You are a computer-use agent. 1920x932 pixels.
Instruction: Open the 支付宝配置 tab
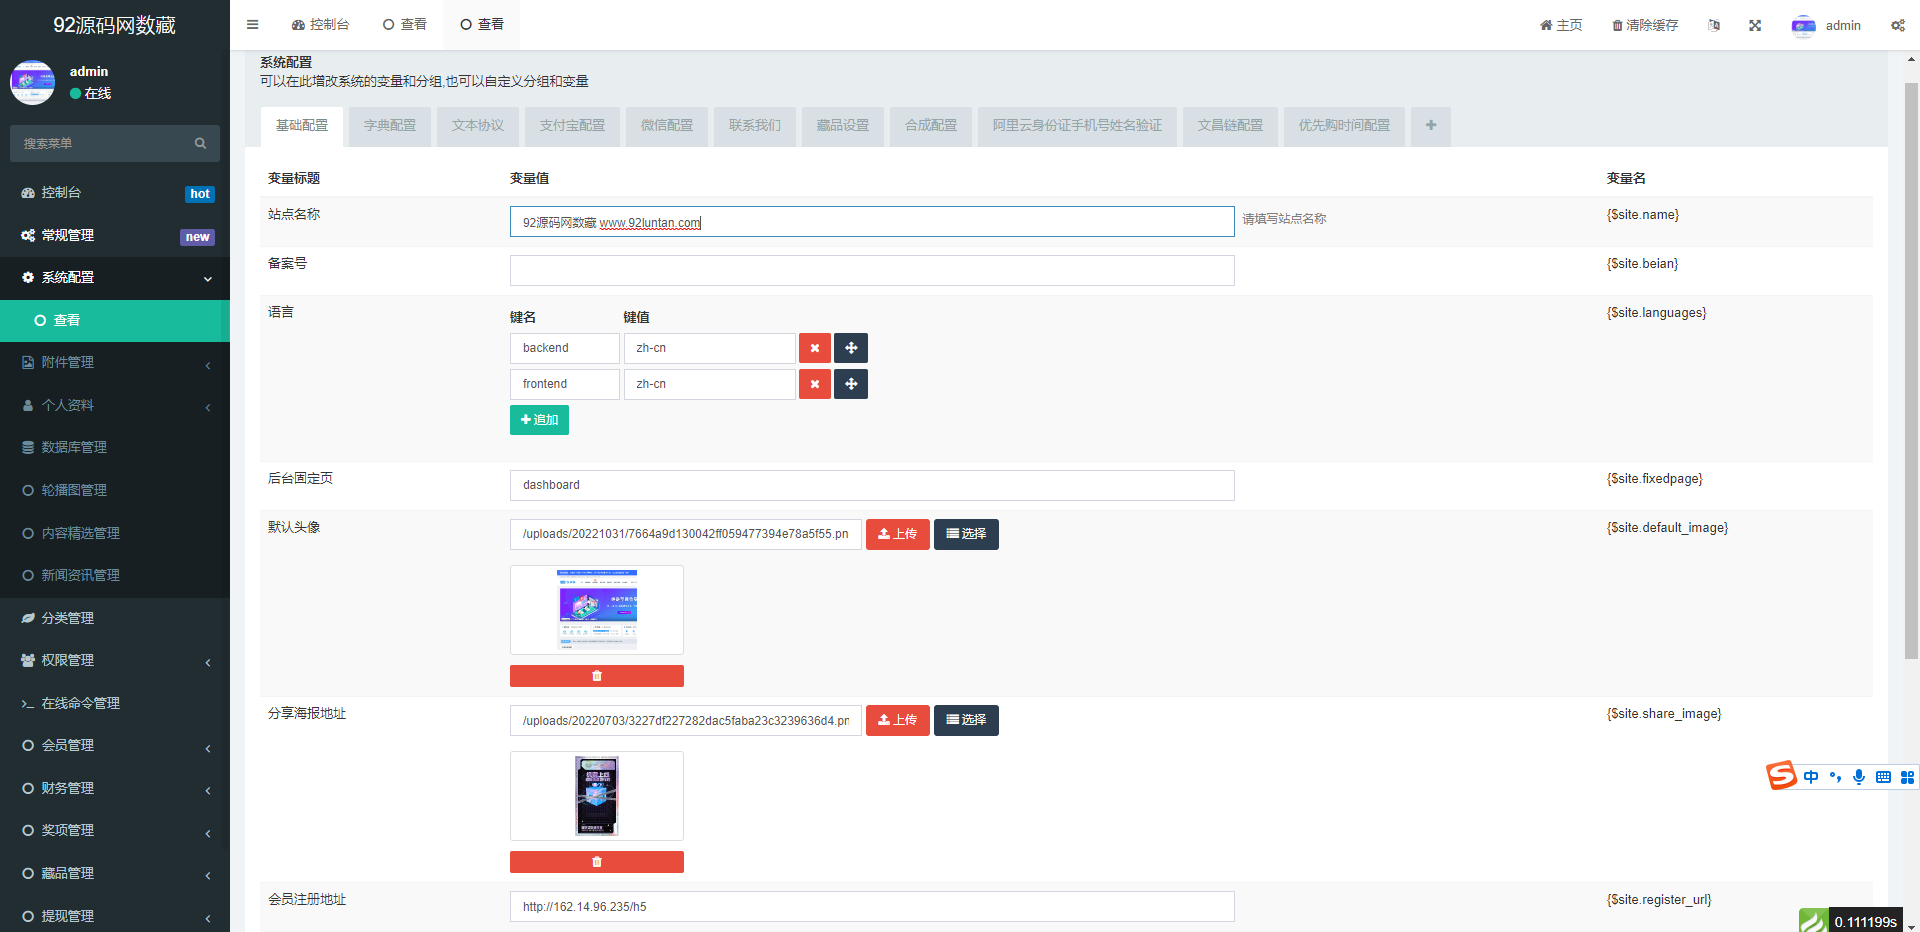(x=572, y=126)
